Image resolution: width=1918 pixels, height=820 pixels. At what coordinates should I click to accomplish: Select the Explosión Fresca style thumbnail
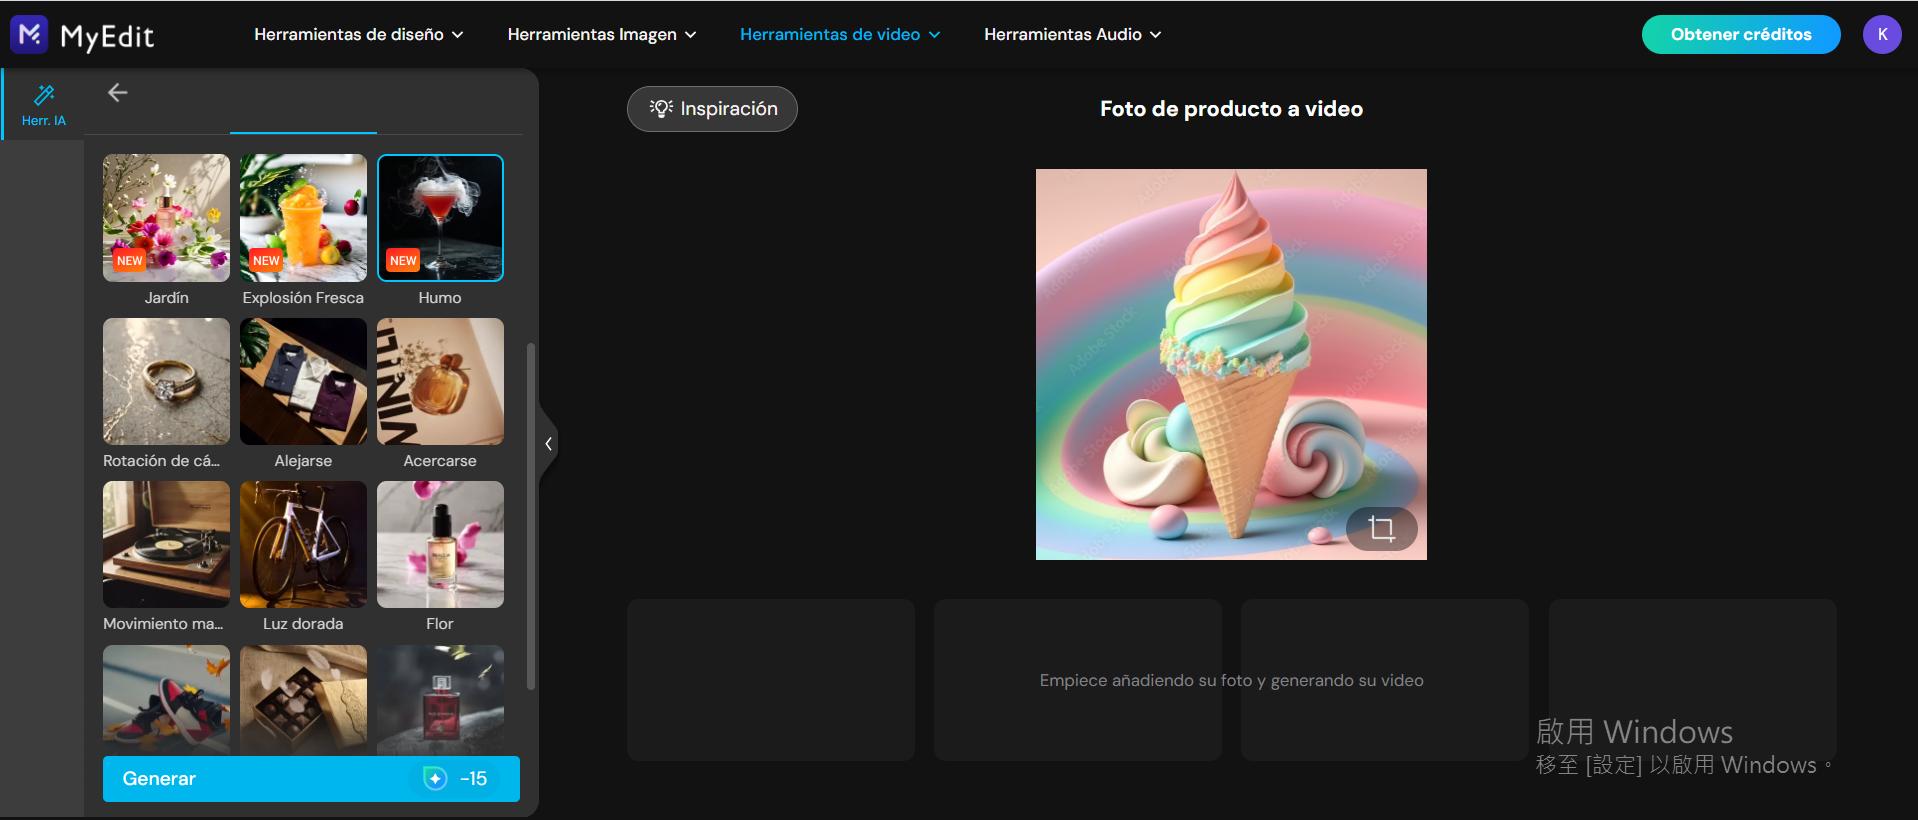(x=303, y=218)
